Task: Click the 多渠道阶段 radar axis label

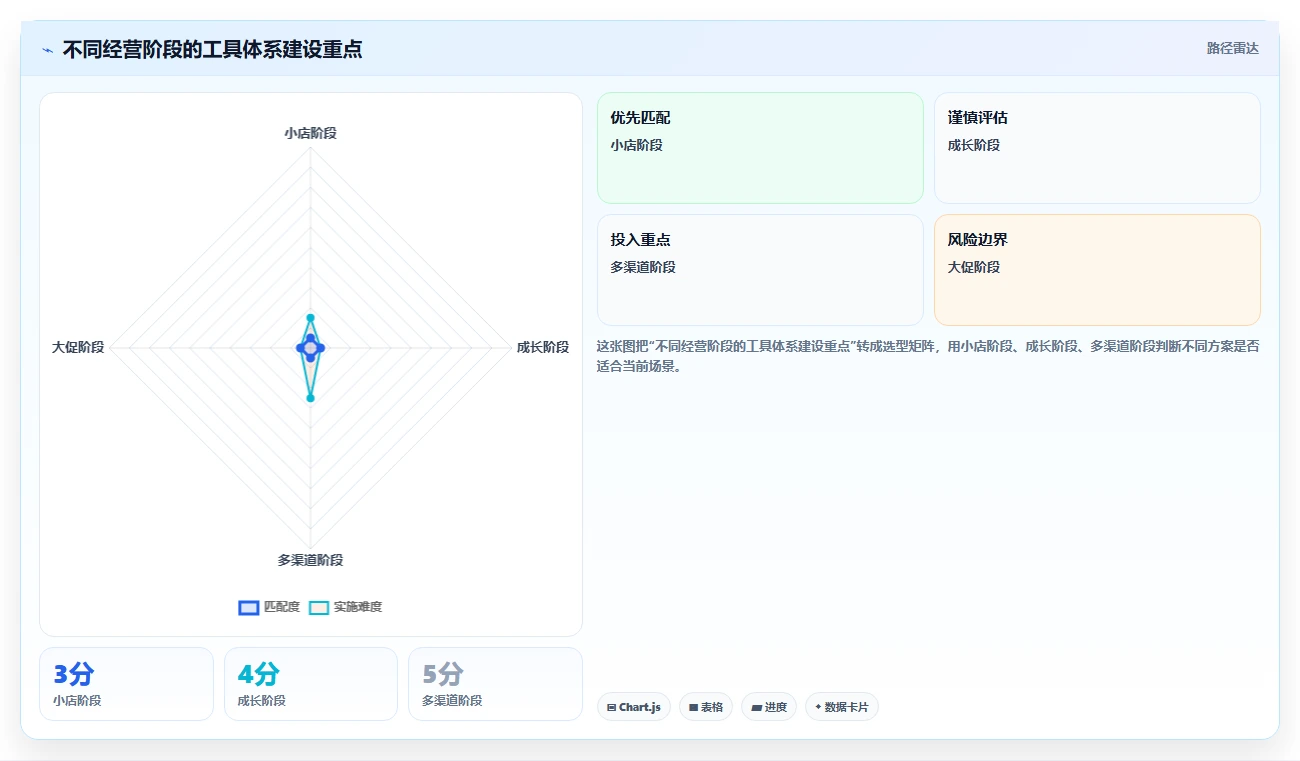Action: tap(310, 560)
